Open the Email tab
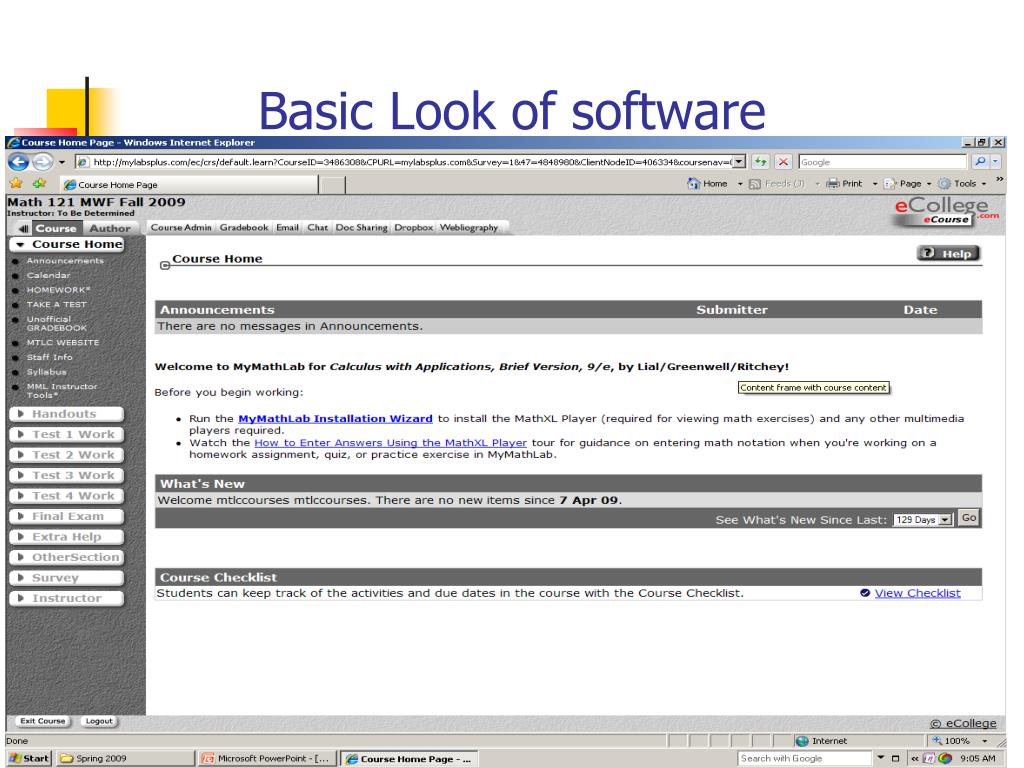Image resolution: width=1024 pixels, height=768 pixels. [287, 227]
